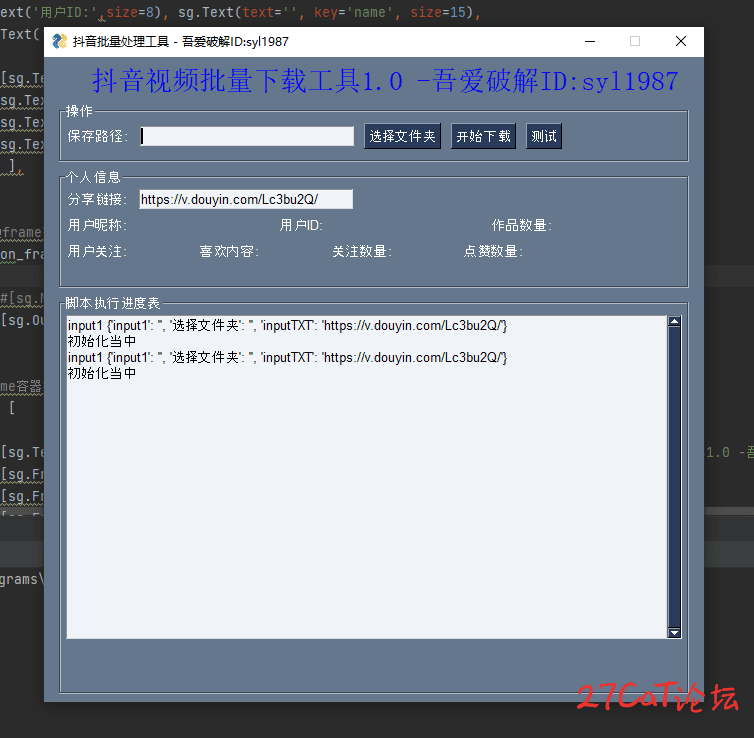The image size is (754, 738).
Task: Click the last 初始化当中 log line
Action: (x=101, y=373)
